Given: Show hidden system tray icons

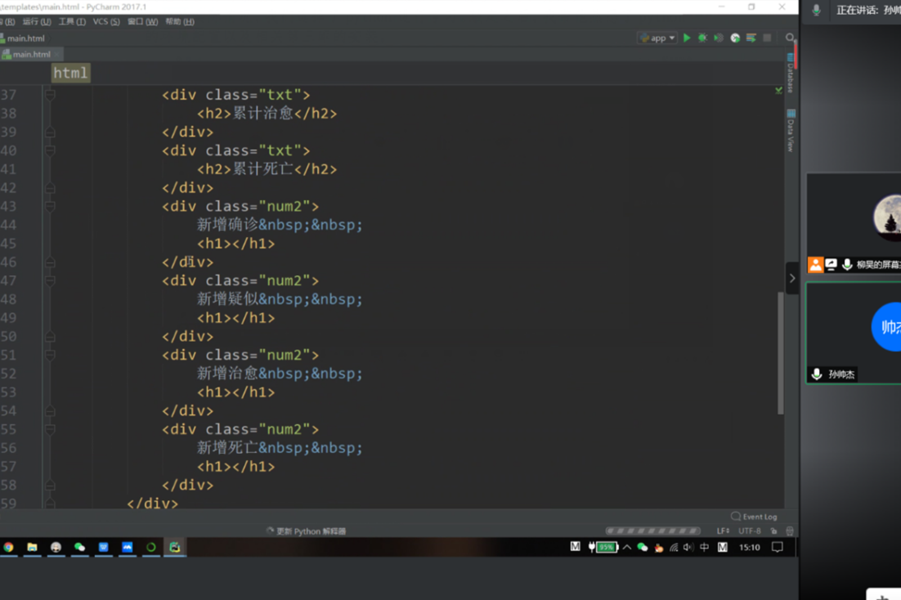Looking at the screenshot, I should pos(627,548).
